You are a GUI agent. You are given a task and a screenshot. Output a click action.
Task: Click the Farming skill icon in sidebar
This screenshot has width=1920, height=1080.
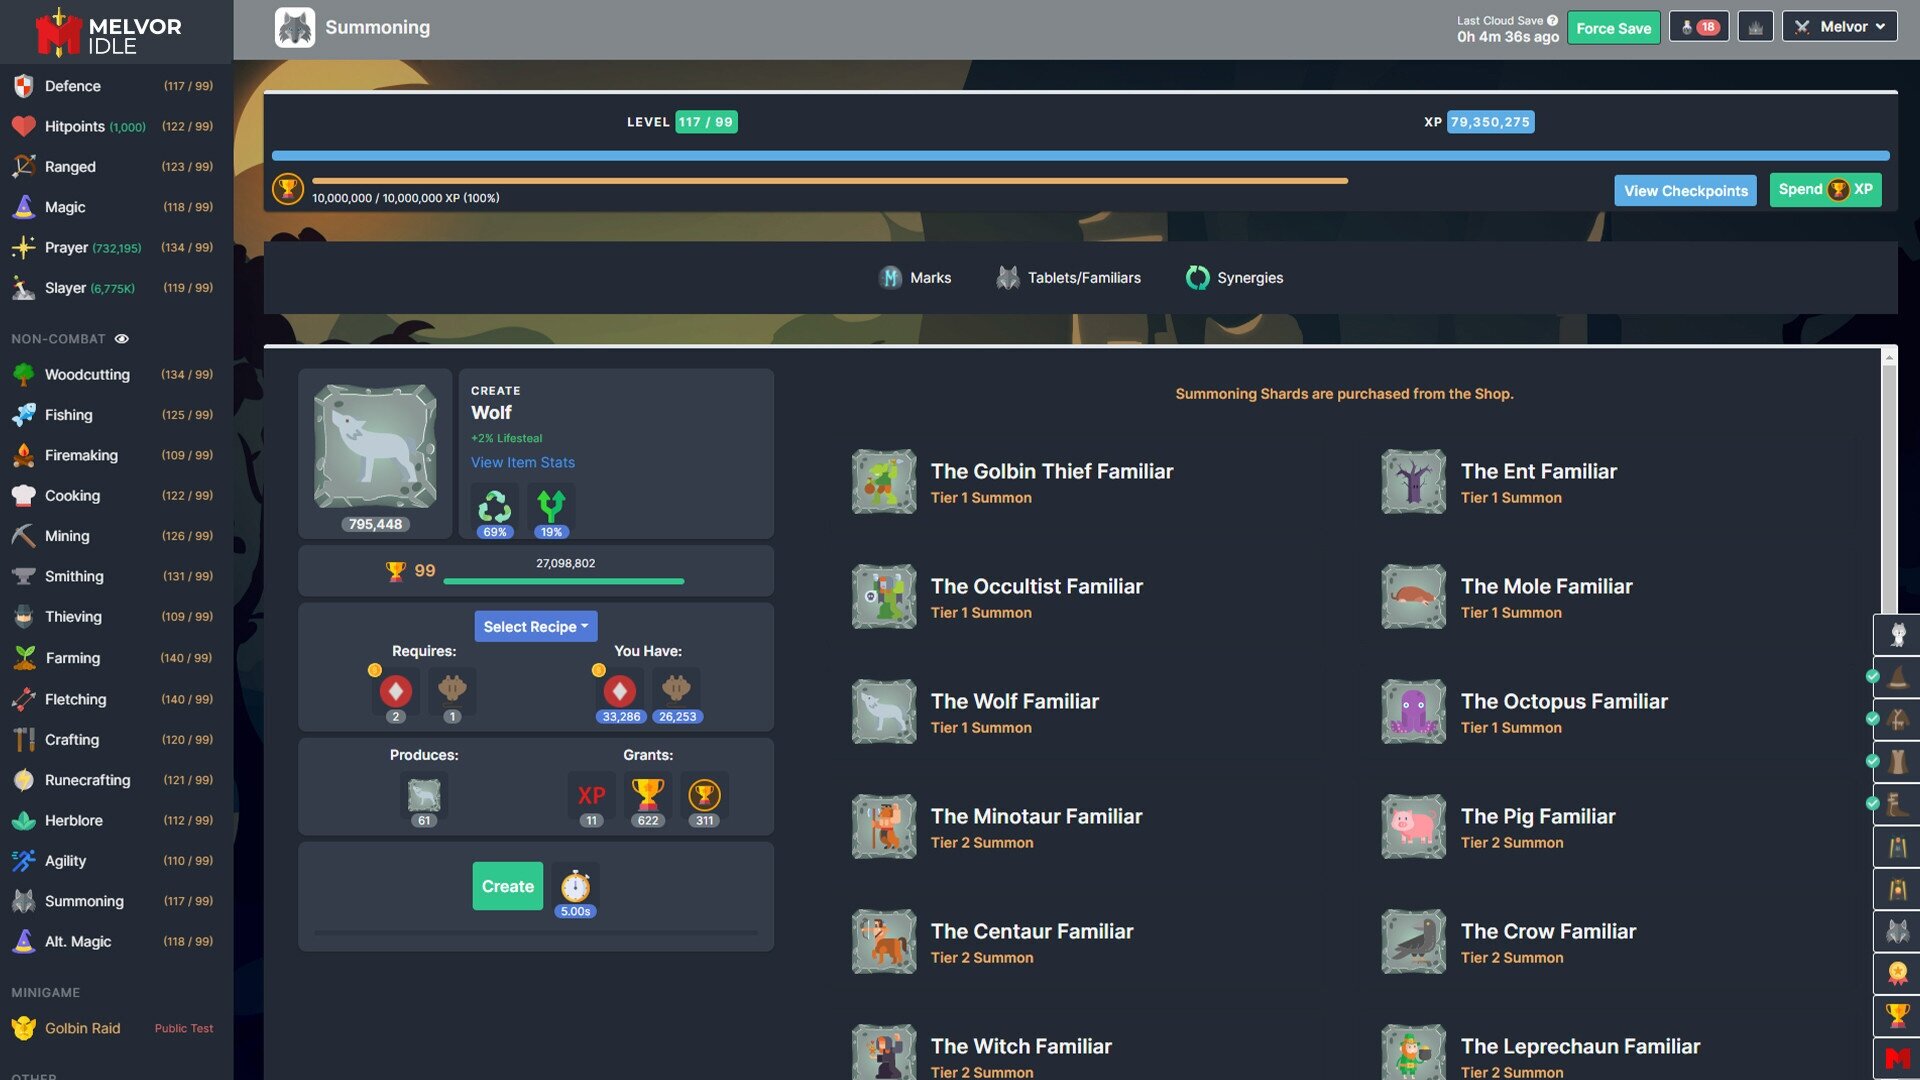(x=24, y=658)
